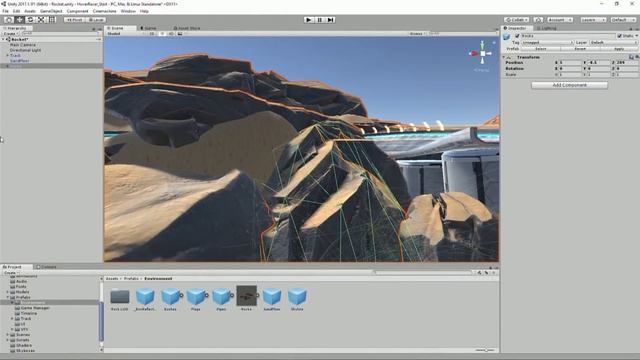Click the Pause button

(320, 20)
